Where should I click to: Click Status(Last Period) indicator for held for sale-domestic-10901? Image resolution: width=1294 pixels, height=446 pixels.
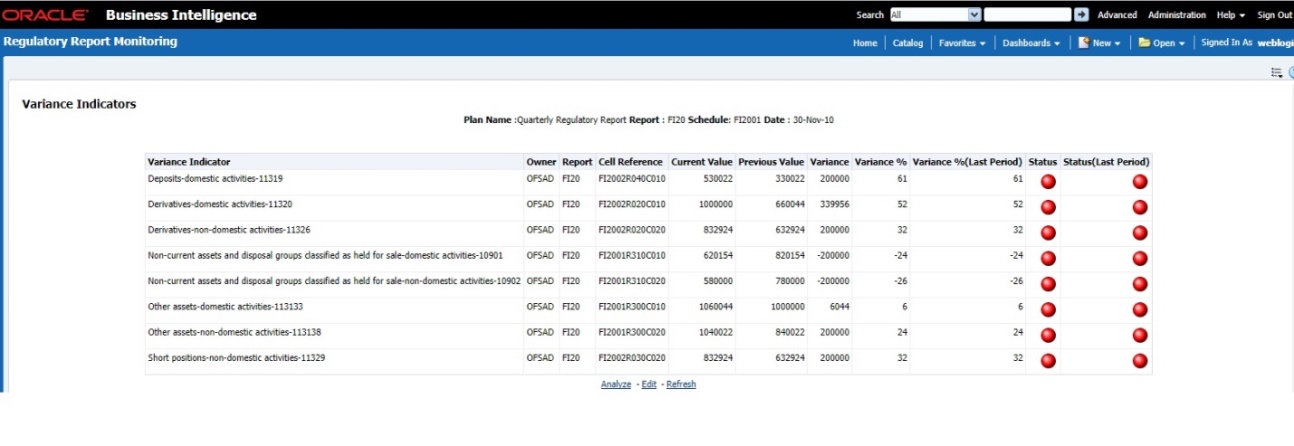[1140, 258]
